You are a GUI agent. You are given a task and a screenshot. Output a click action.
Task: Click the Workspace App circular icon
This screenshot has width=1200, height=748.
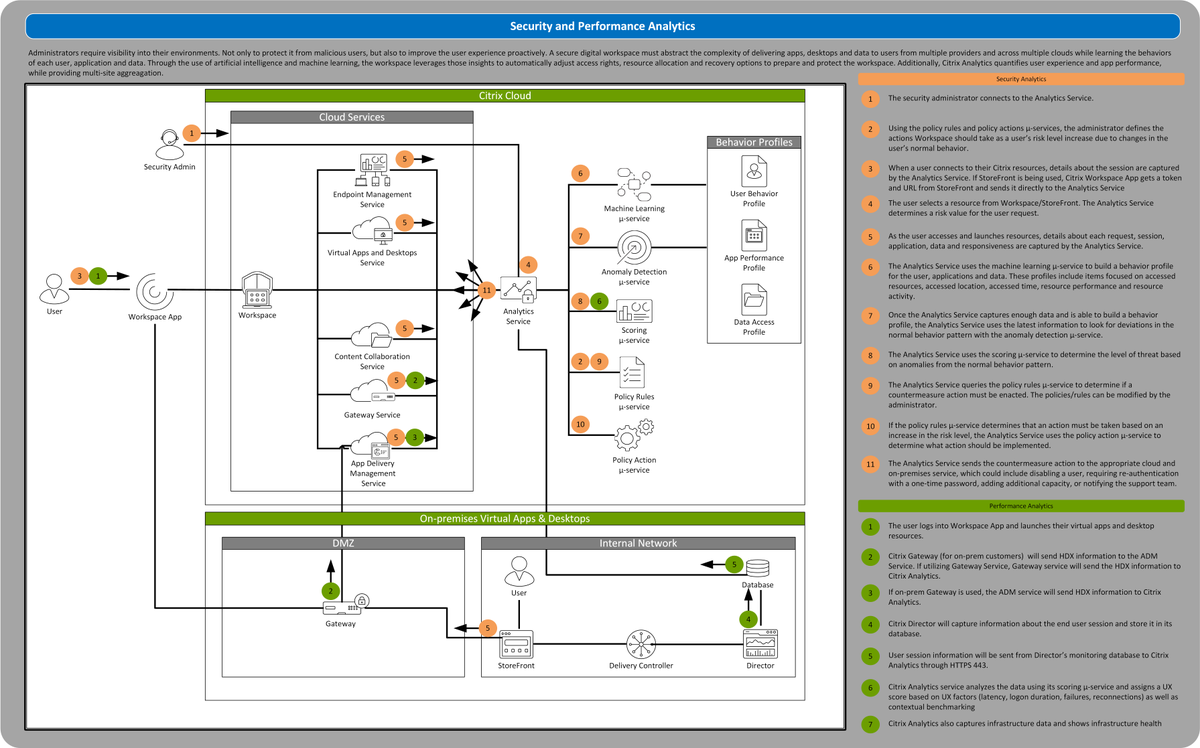153,291
